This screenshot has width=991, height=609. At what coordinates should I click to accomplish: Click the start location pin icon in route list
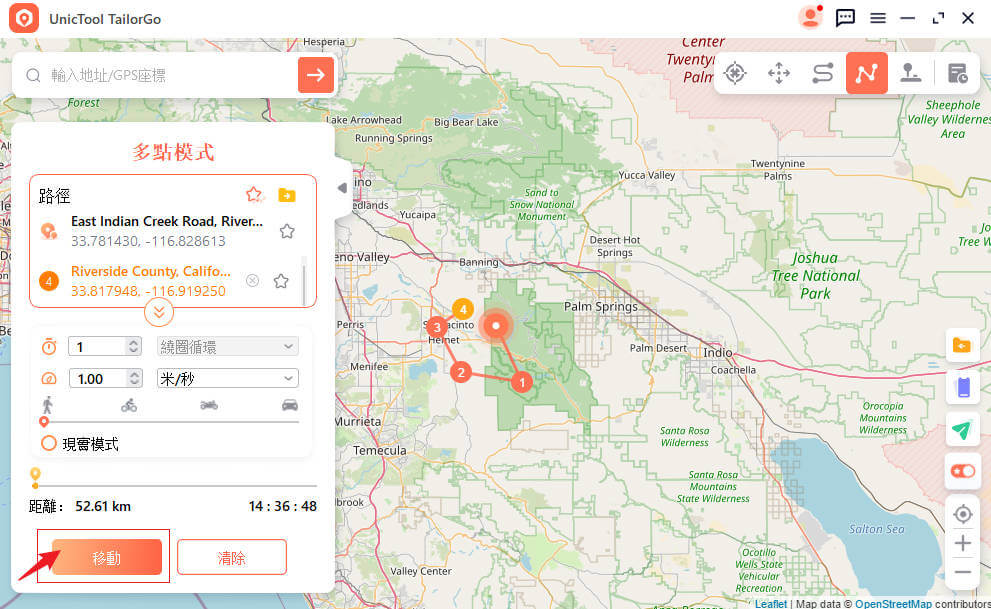(x=49, y=231)
